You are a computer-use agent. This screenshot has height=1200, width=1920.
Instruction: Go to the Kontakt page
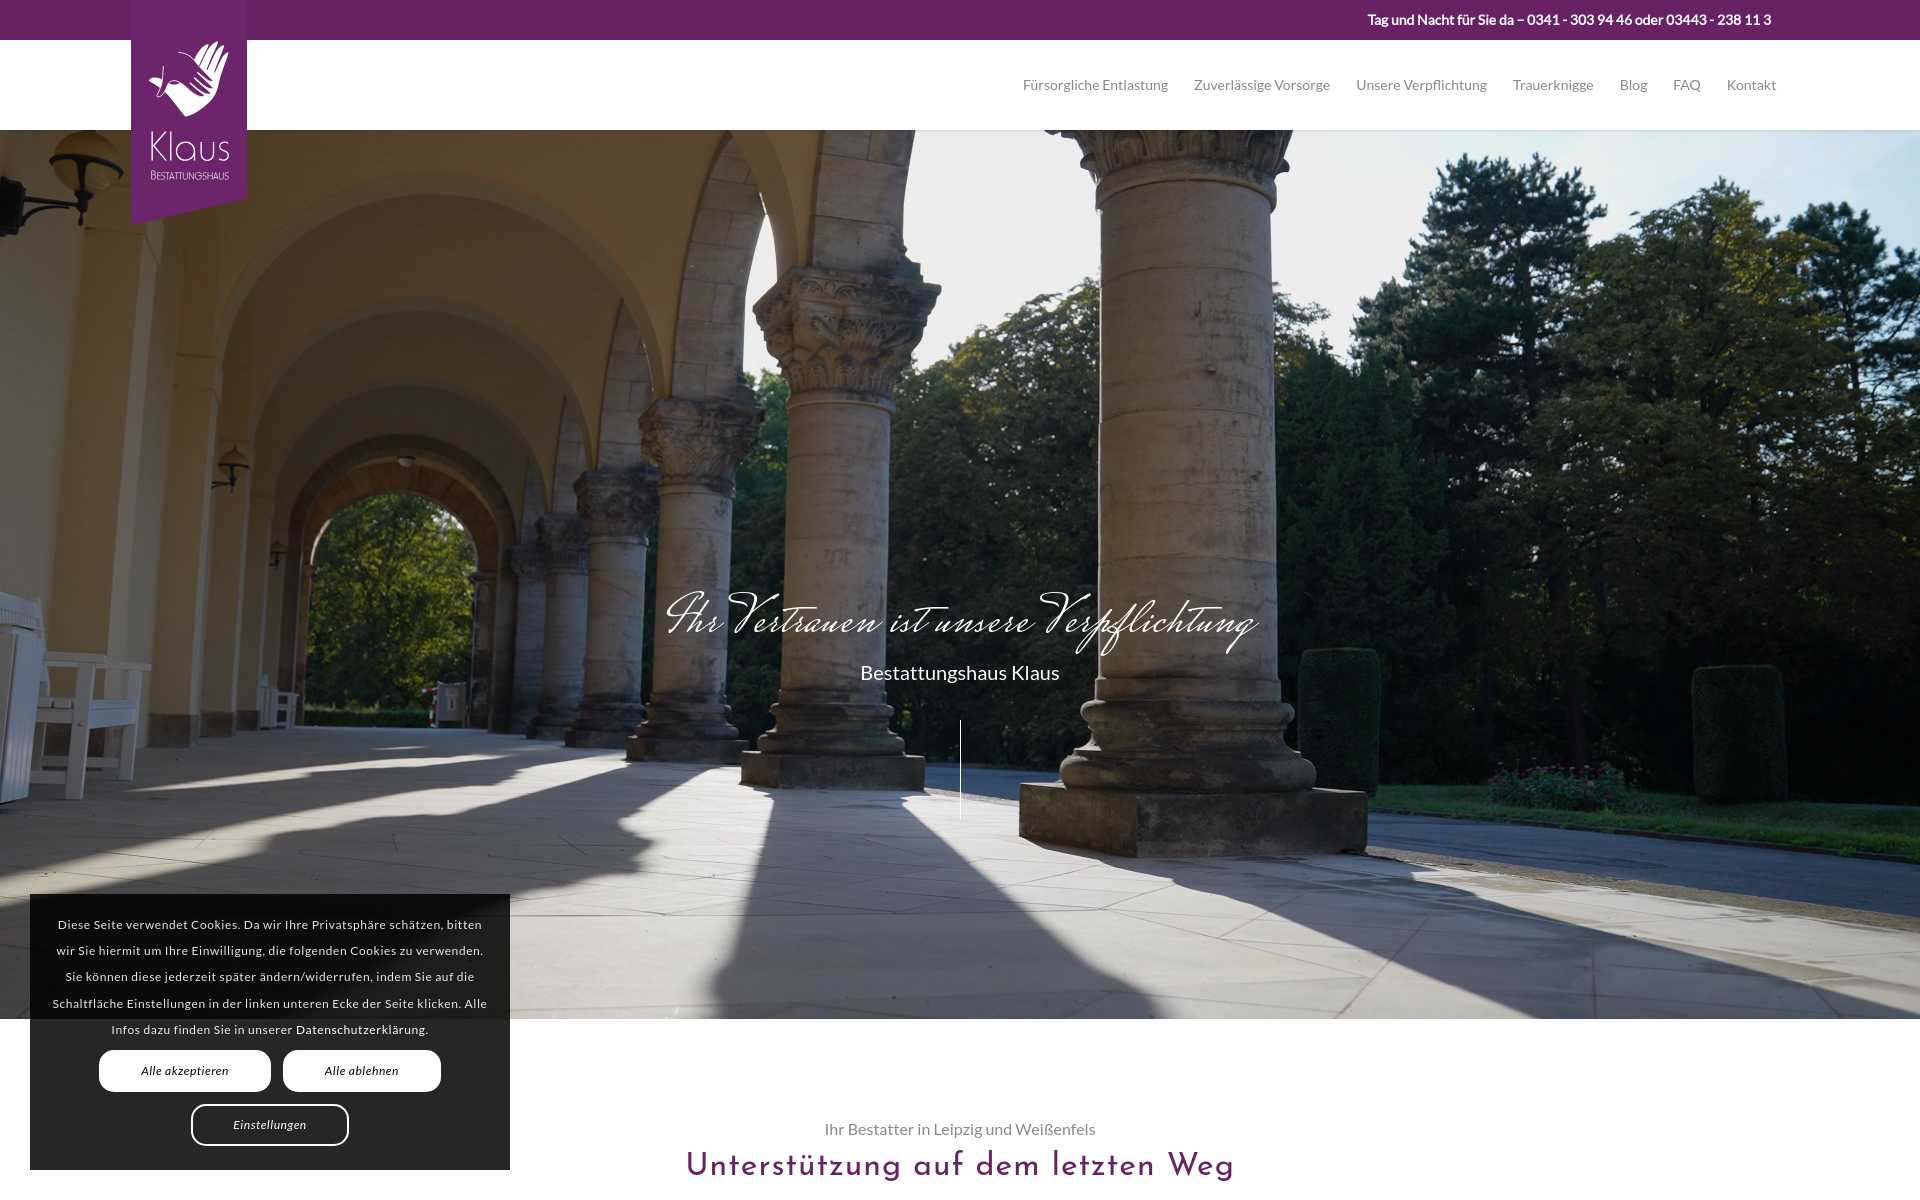pyautogui.click(x=1750, y=85)
